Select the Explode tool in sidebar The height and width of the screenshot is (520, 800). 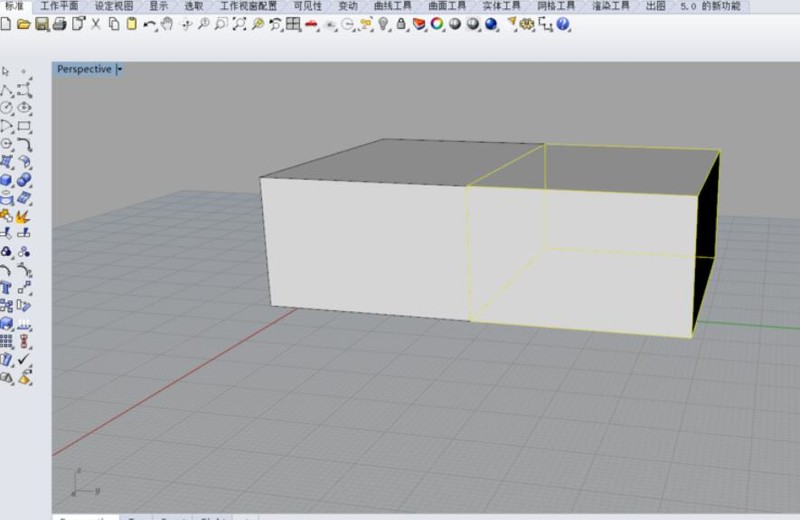click(x=22, y=216)
